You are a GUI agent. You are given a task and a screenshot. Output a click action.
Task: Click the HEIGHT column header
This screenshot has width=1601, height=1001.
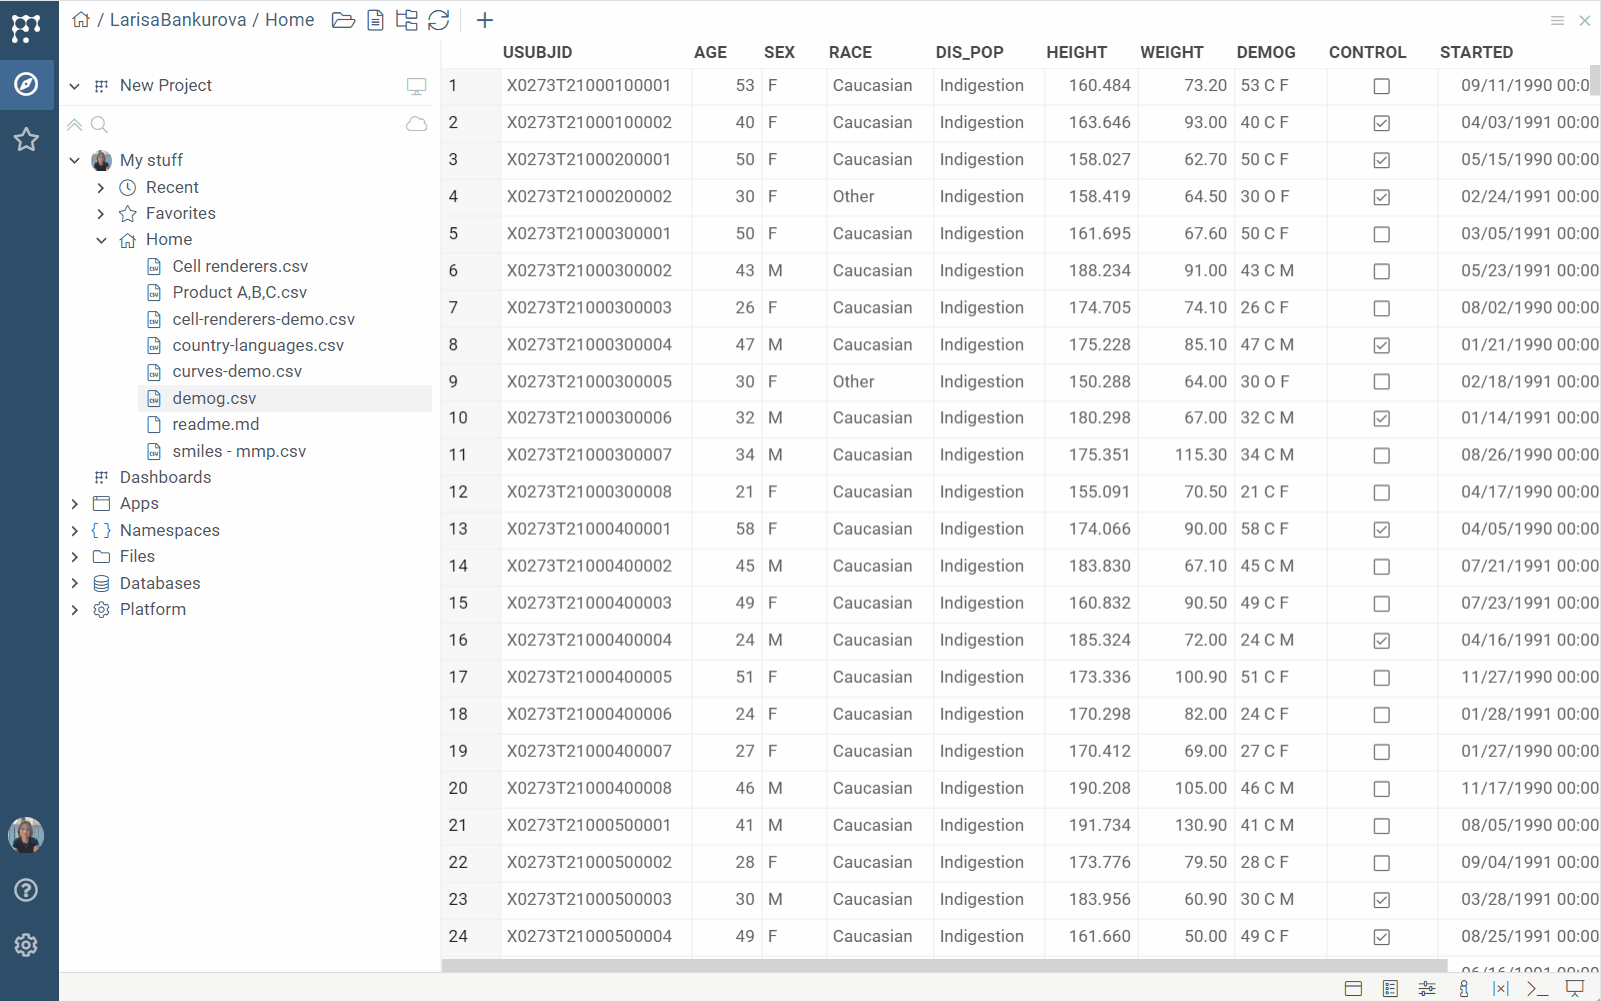[x=1076, y=52]
